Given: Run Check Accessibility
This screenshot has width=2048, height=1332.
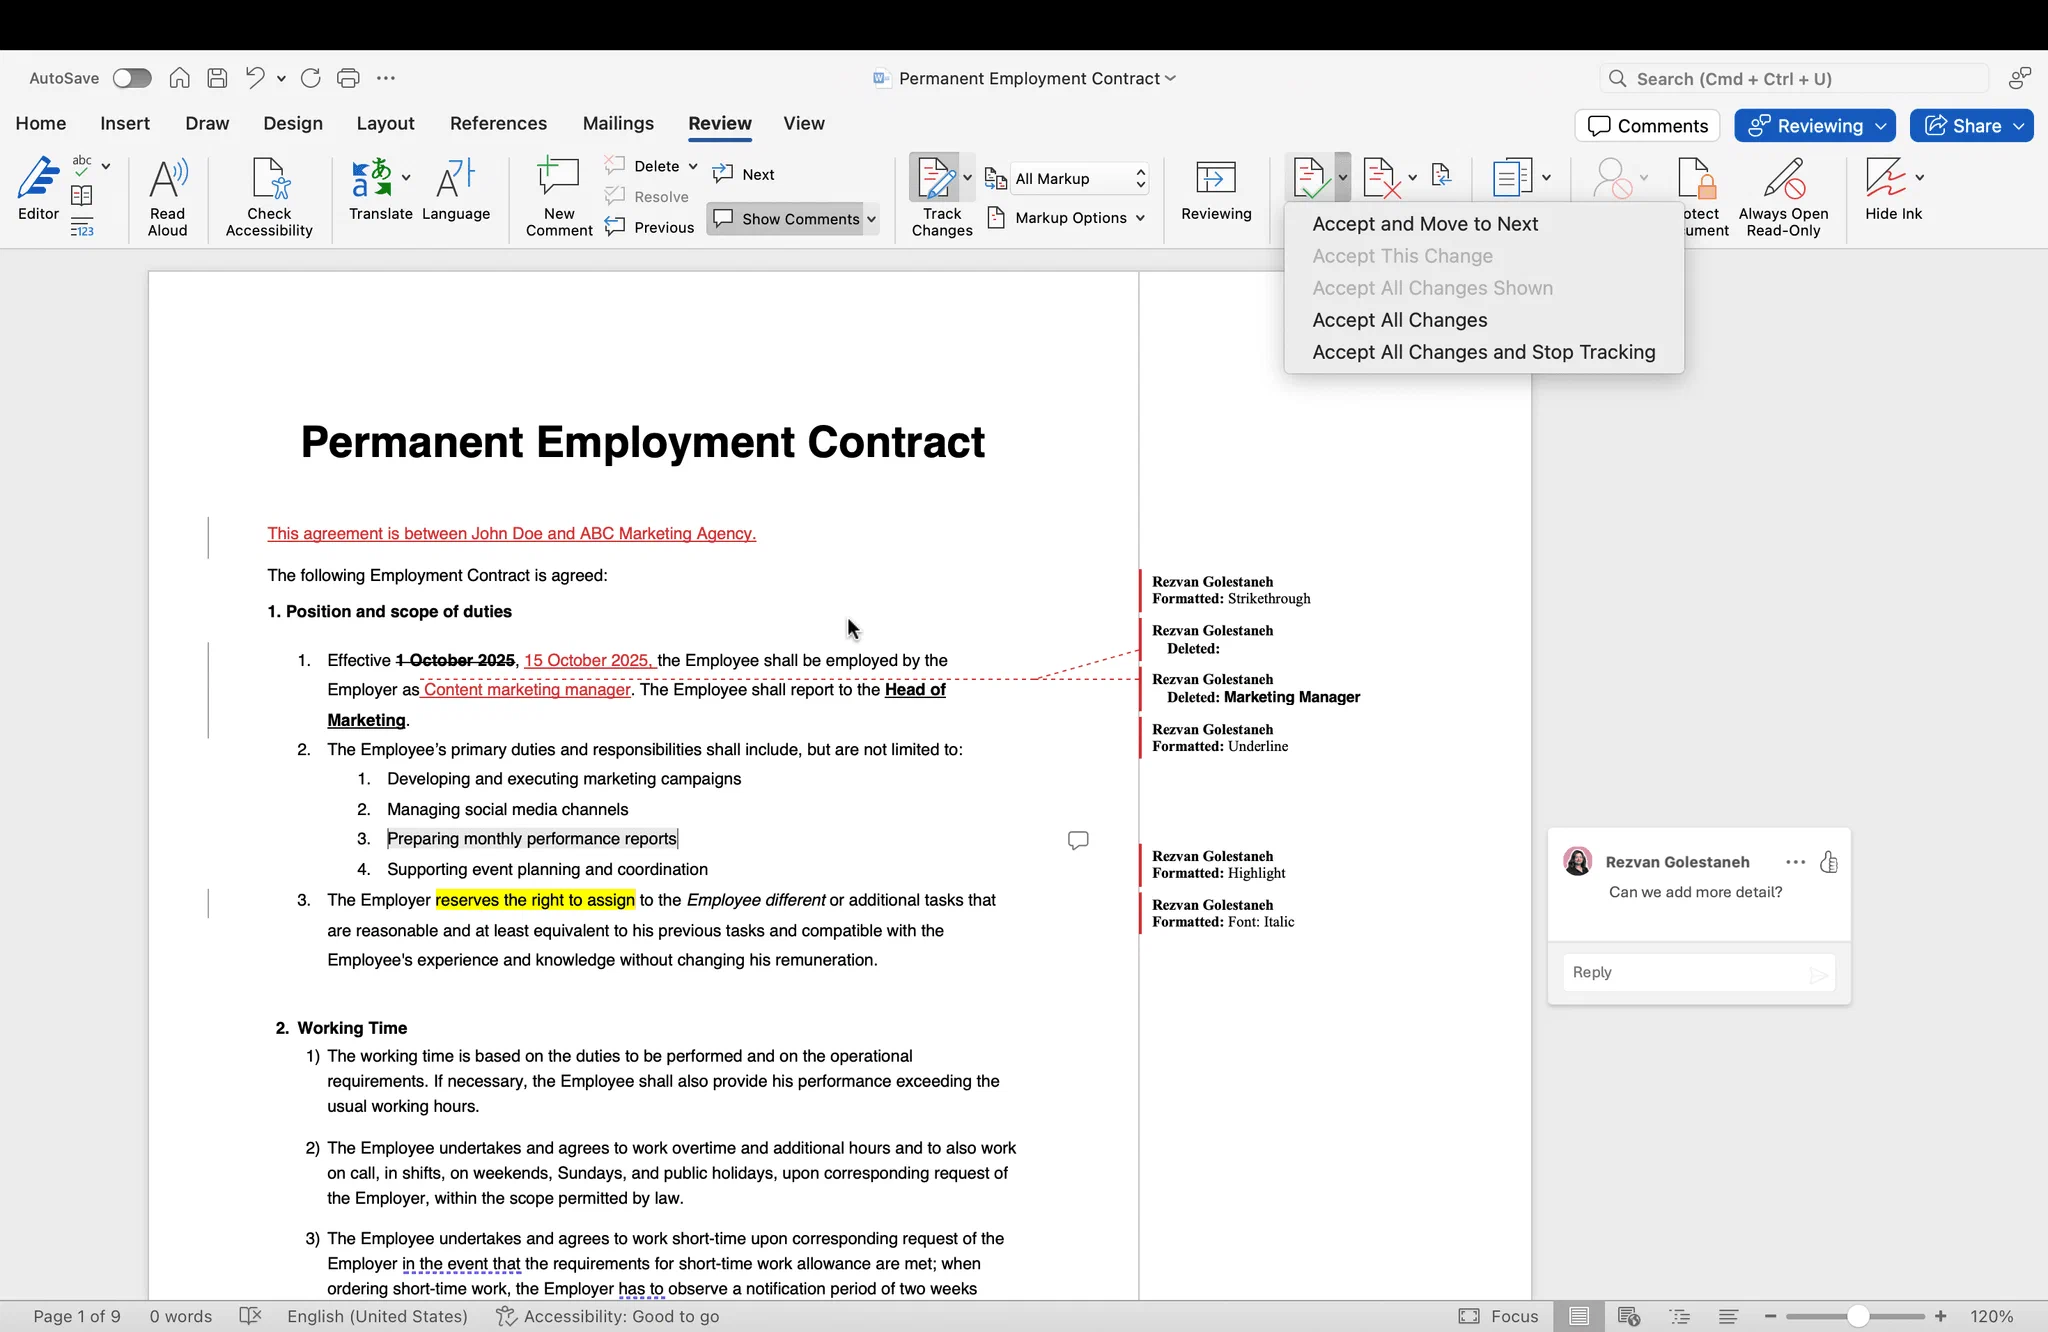Looking at the screenshot, I should pyautogui.click(x=269, y=197).
